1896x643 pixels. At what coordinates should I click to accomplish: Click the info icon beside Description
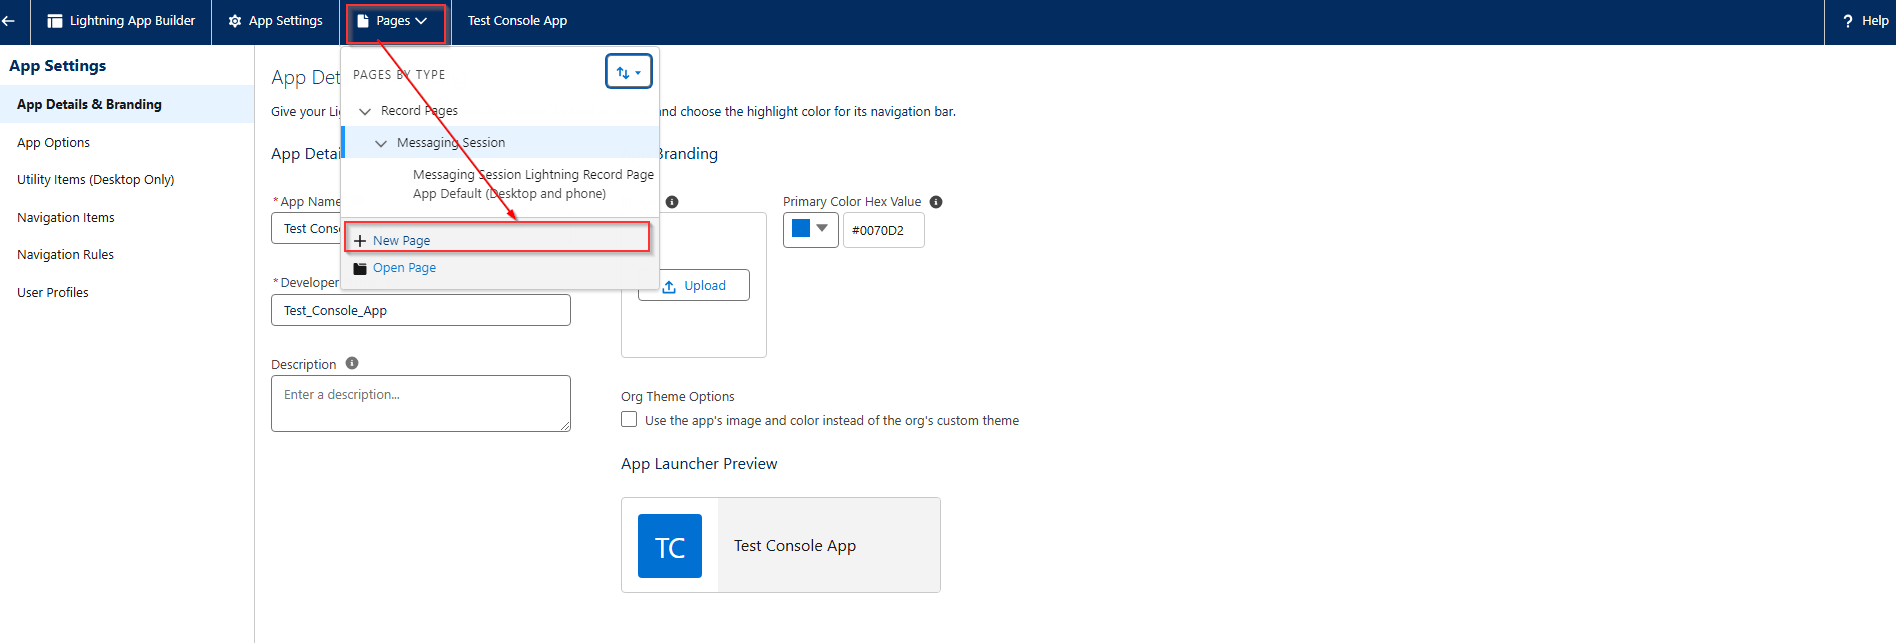352,363
